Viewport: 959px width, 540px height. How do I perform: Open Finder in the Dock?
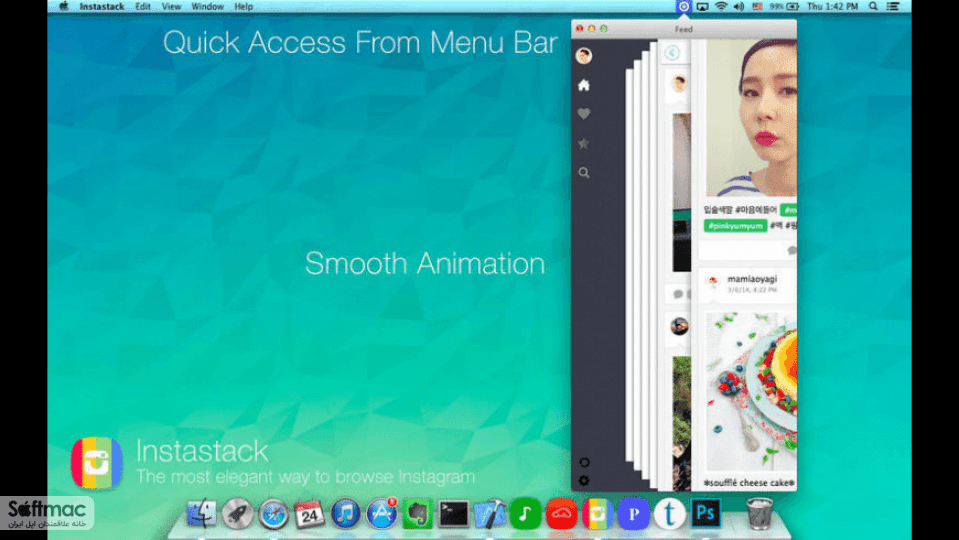coord(201,513)
